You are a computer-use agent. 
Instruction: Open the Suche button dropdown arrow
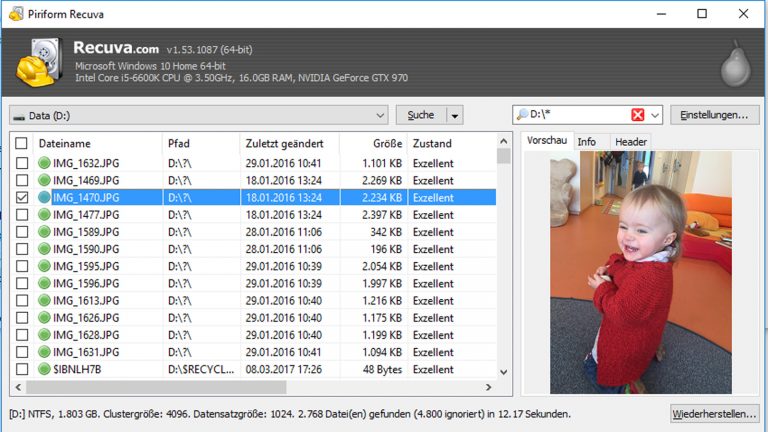click(455, 115)
